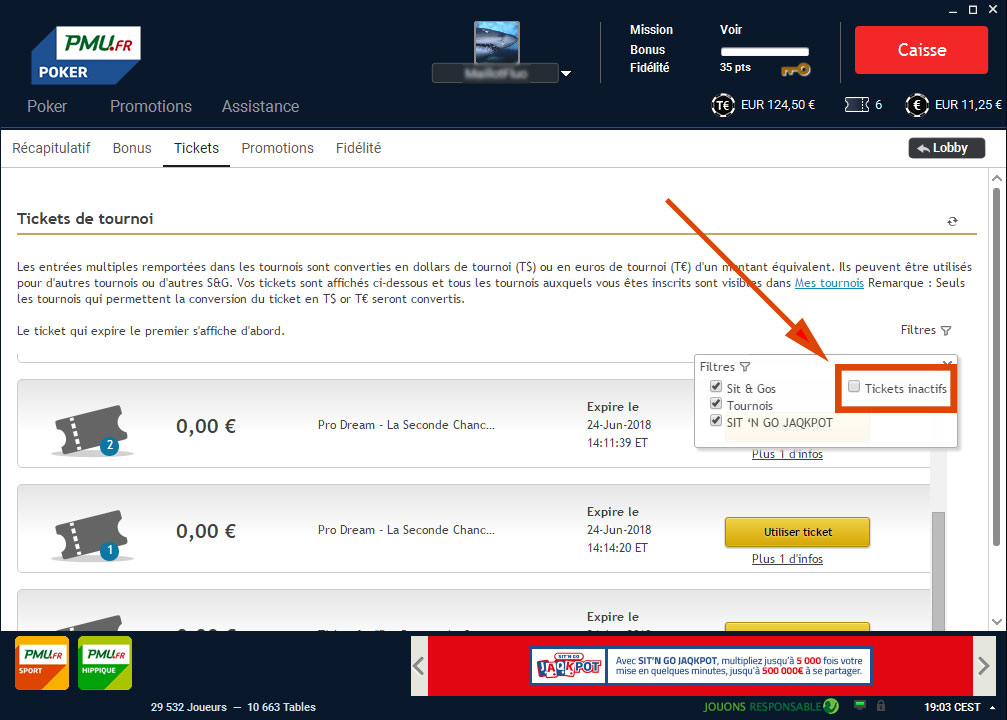Click Plus d'infos for 14:14:20 ticket
The image size is (1007, 720).
click(787, 559)
